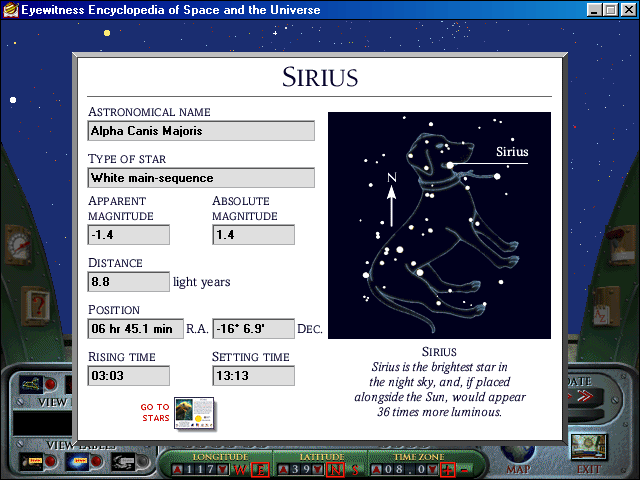The height and width of the screenshot is (480, 640).
Task: Click the longitude value 117 display
Action: click(200, 470)
